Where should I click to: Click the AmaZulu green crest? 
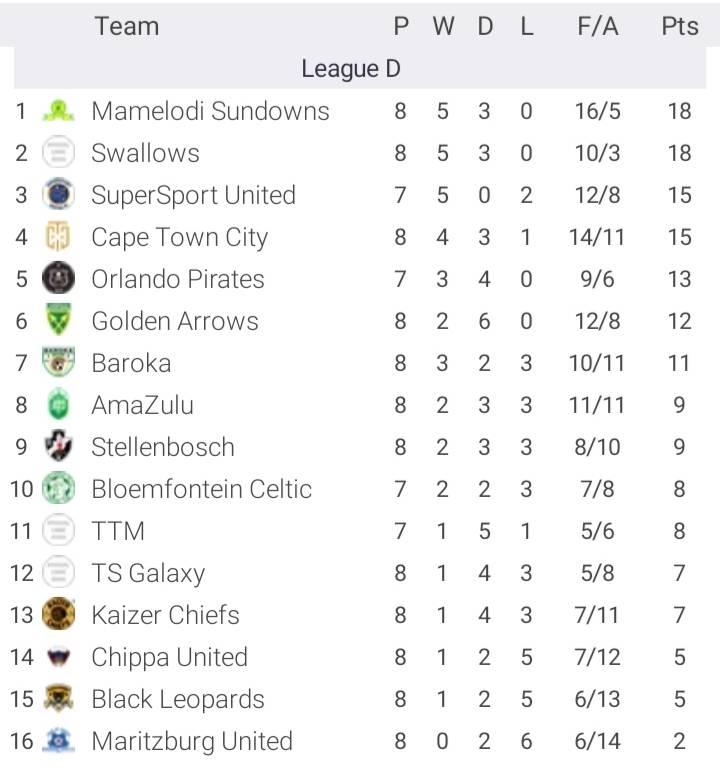point(58,404)
